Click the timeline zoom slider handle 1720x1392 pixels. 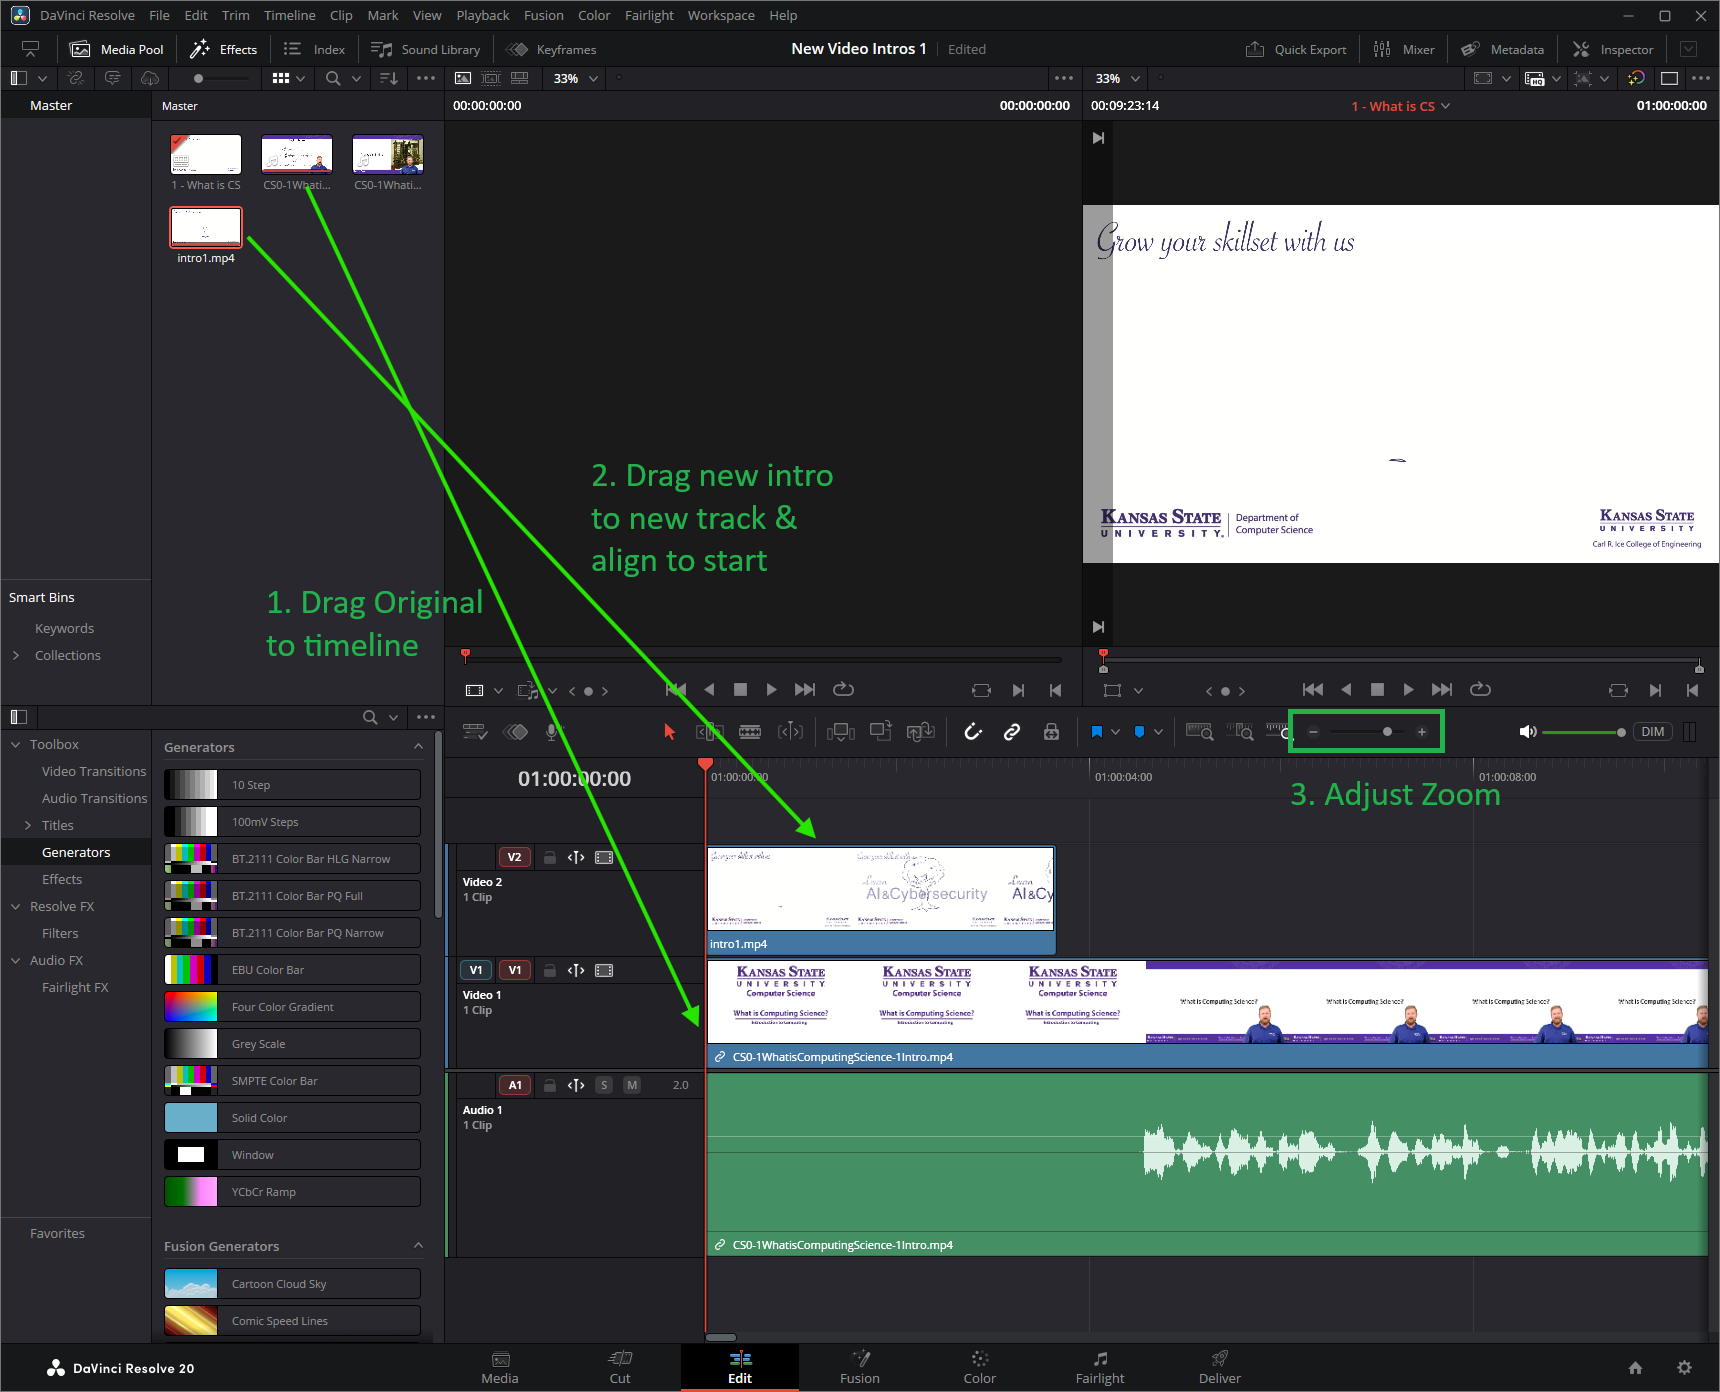(x=1387, y=732)
